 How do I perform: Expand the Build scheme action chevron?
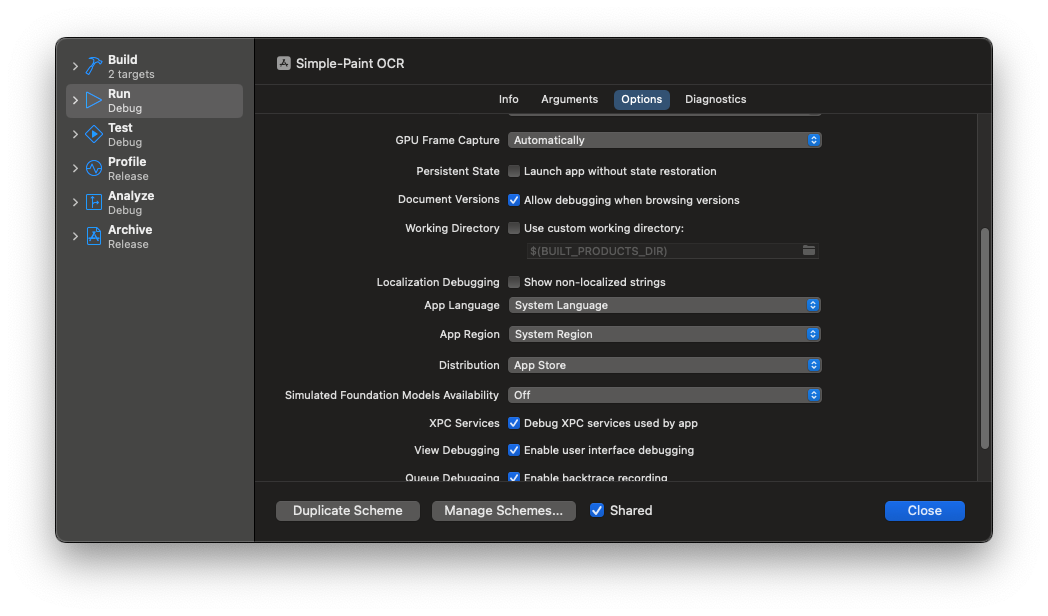[x=75, y=67]
